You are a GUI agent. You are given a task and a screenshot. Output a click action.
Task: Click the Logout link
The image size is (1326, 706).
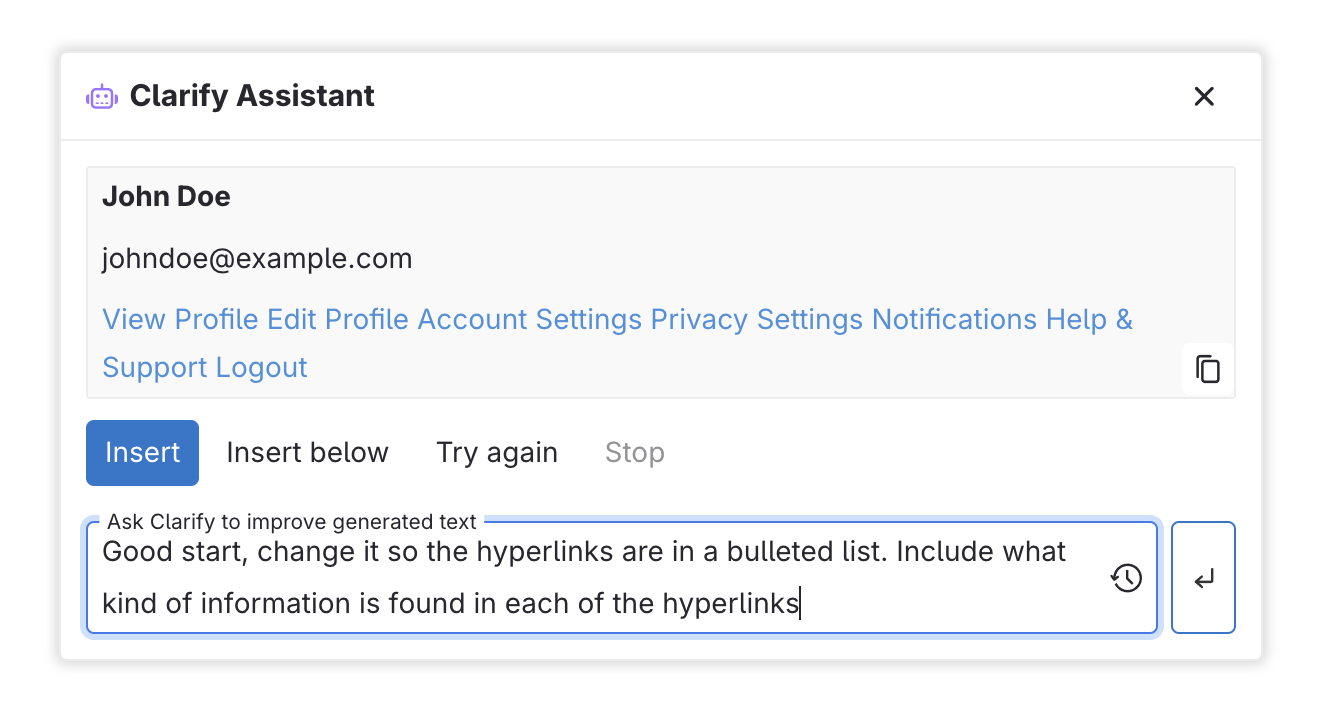point(262,367)
